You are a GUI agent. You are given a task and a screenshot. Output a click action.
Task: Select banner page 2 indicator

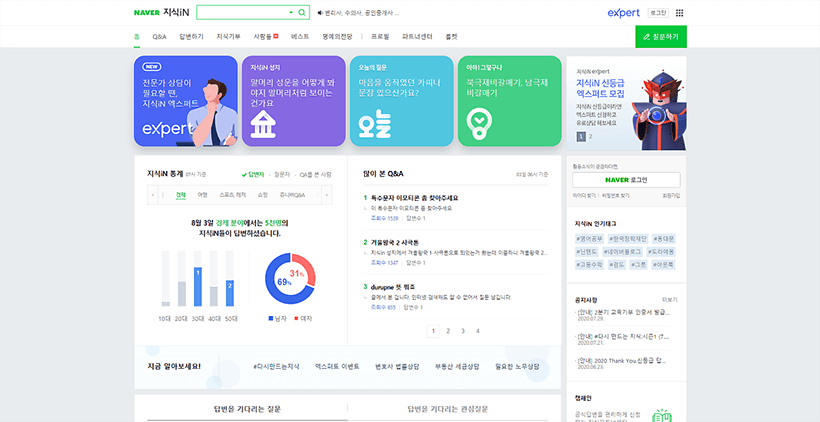coord(590,136)
